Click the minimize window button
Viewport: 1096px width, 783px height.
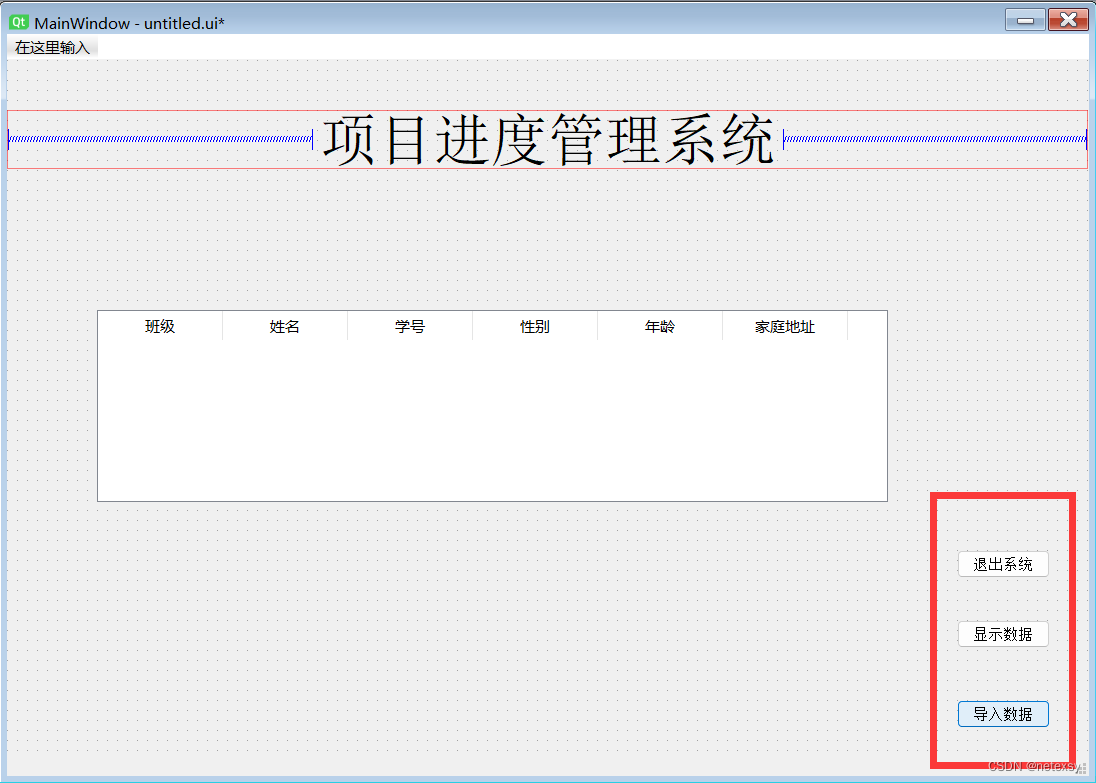1024,18
